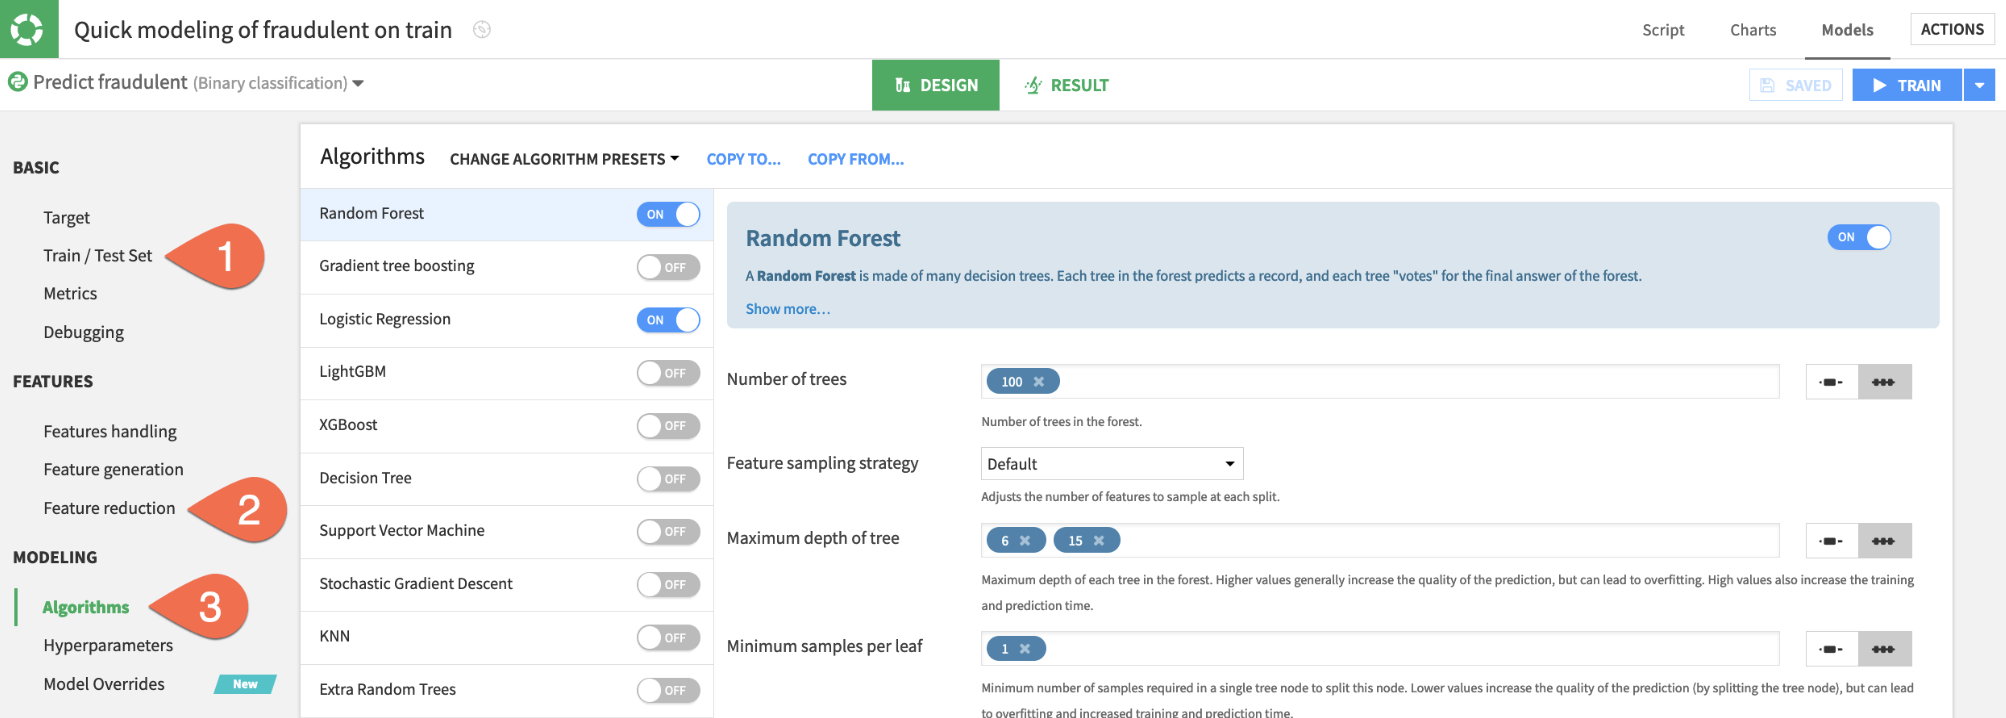This screenshot has width=2006, height=718.
Task: Click the Number of trees input field
Action: pos(1400,382)
